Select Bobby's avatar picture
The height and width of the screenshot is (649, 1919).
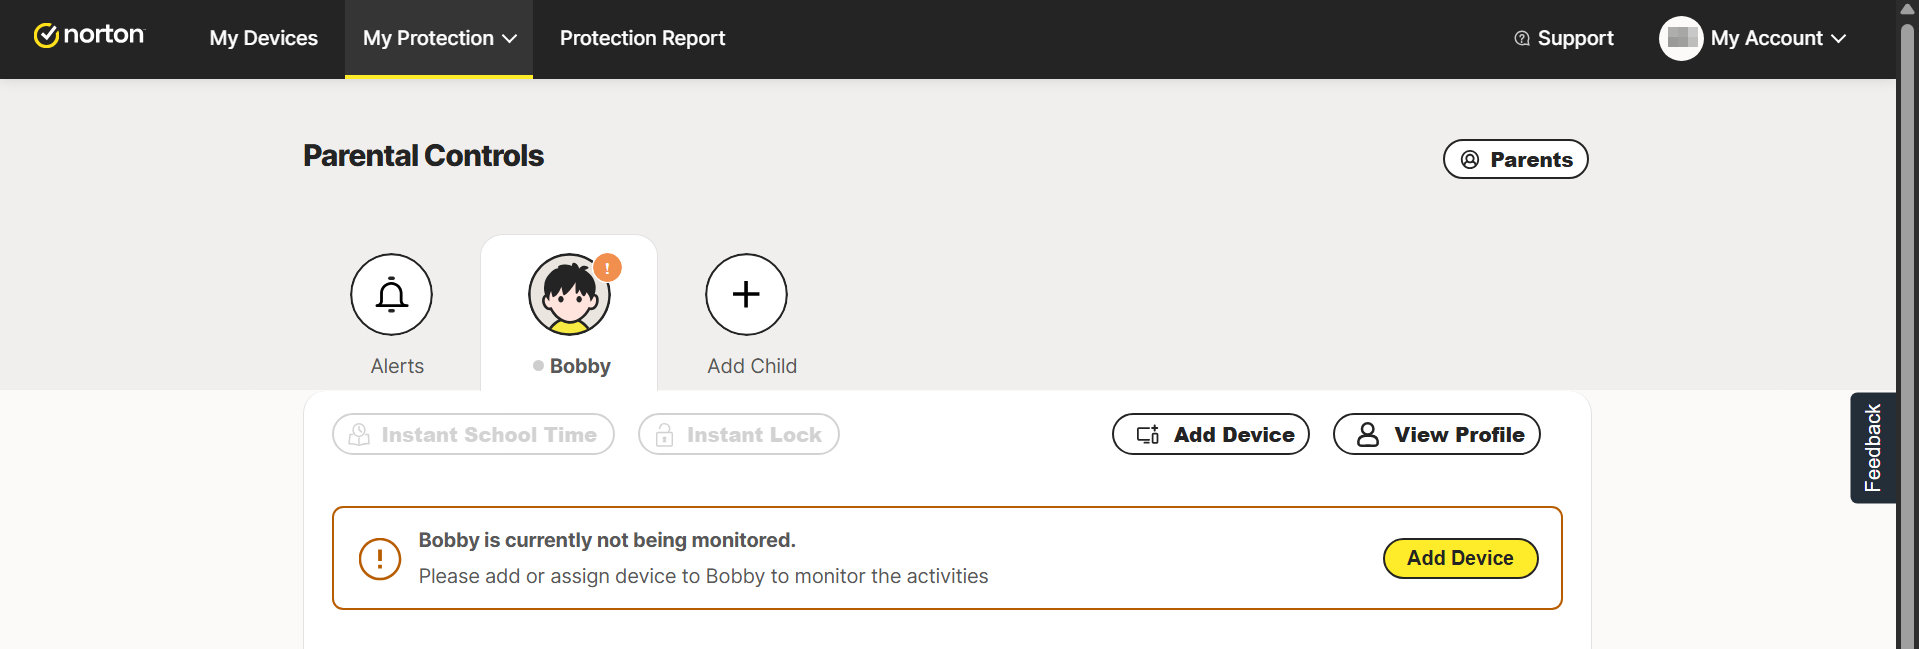coord(568,296)
